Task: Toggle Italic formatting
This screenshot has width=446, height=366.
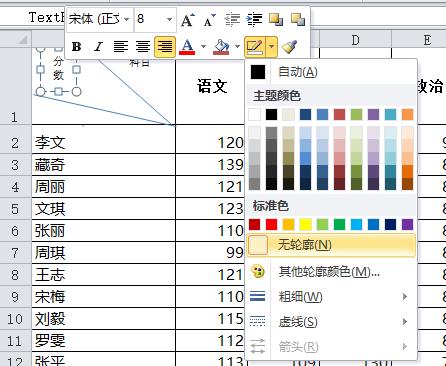Action: pyautogui.click(x=98, y=47)
